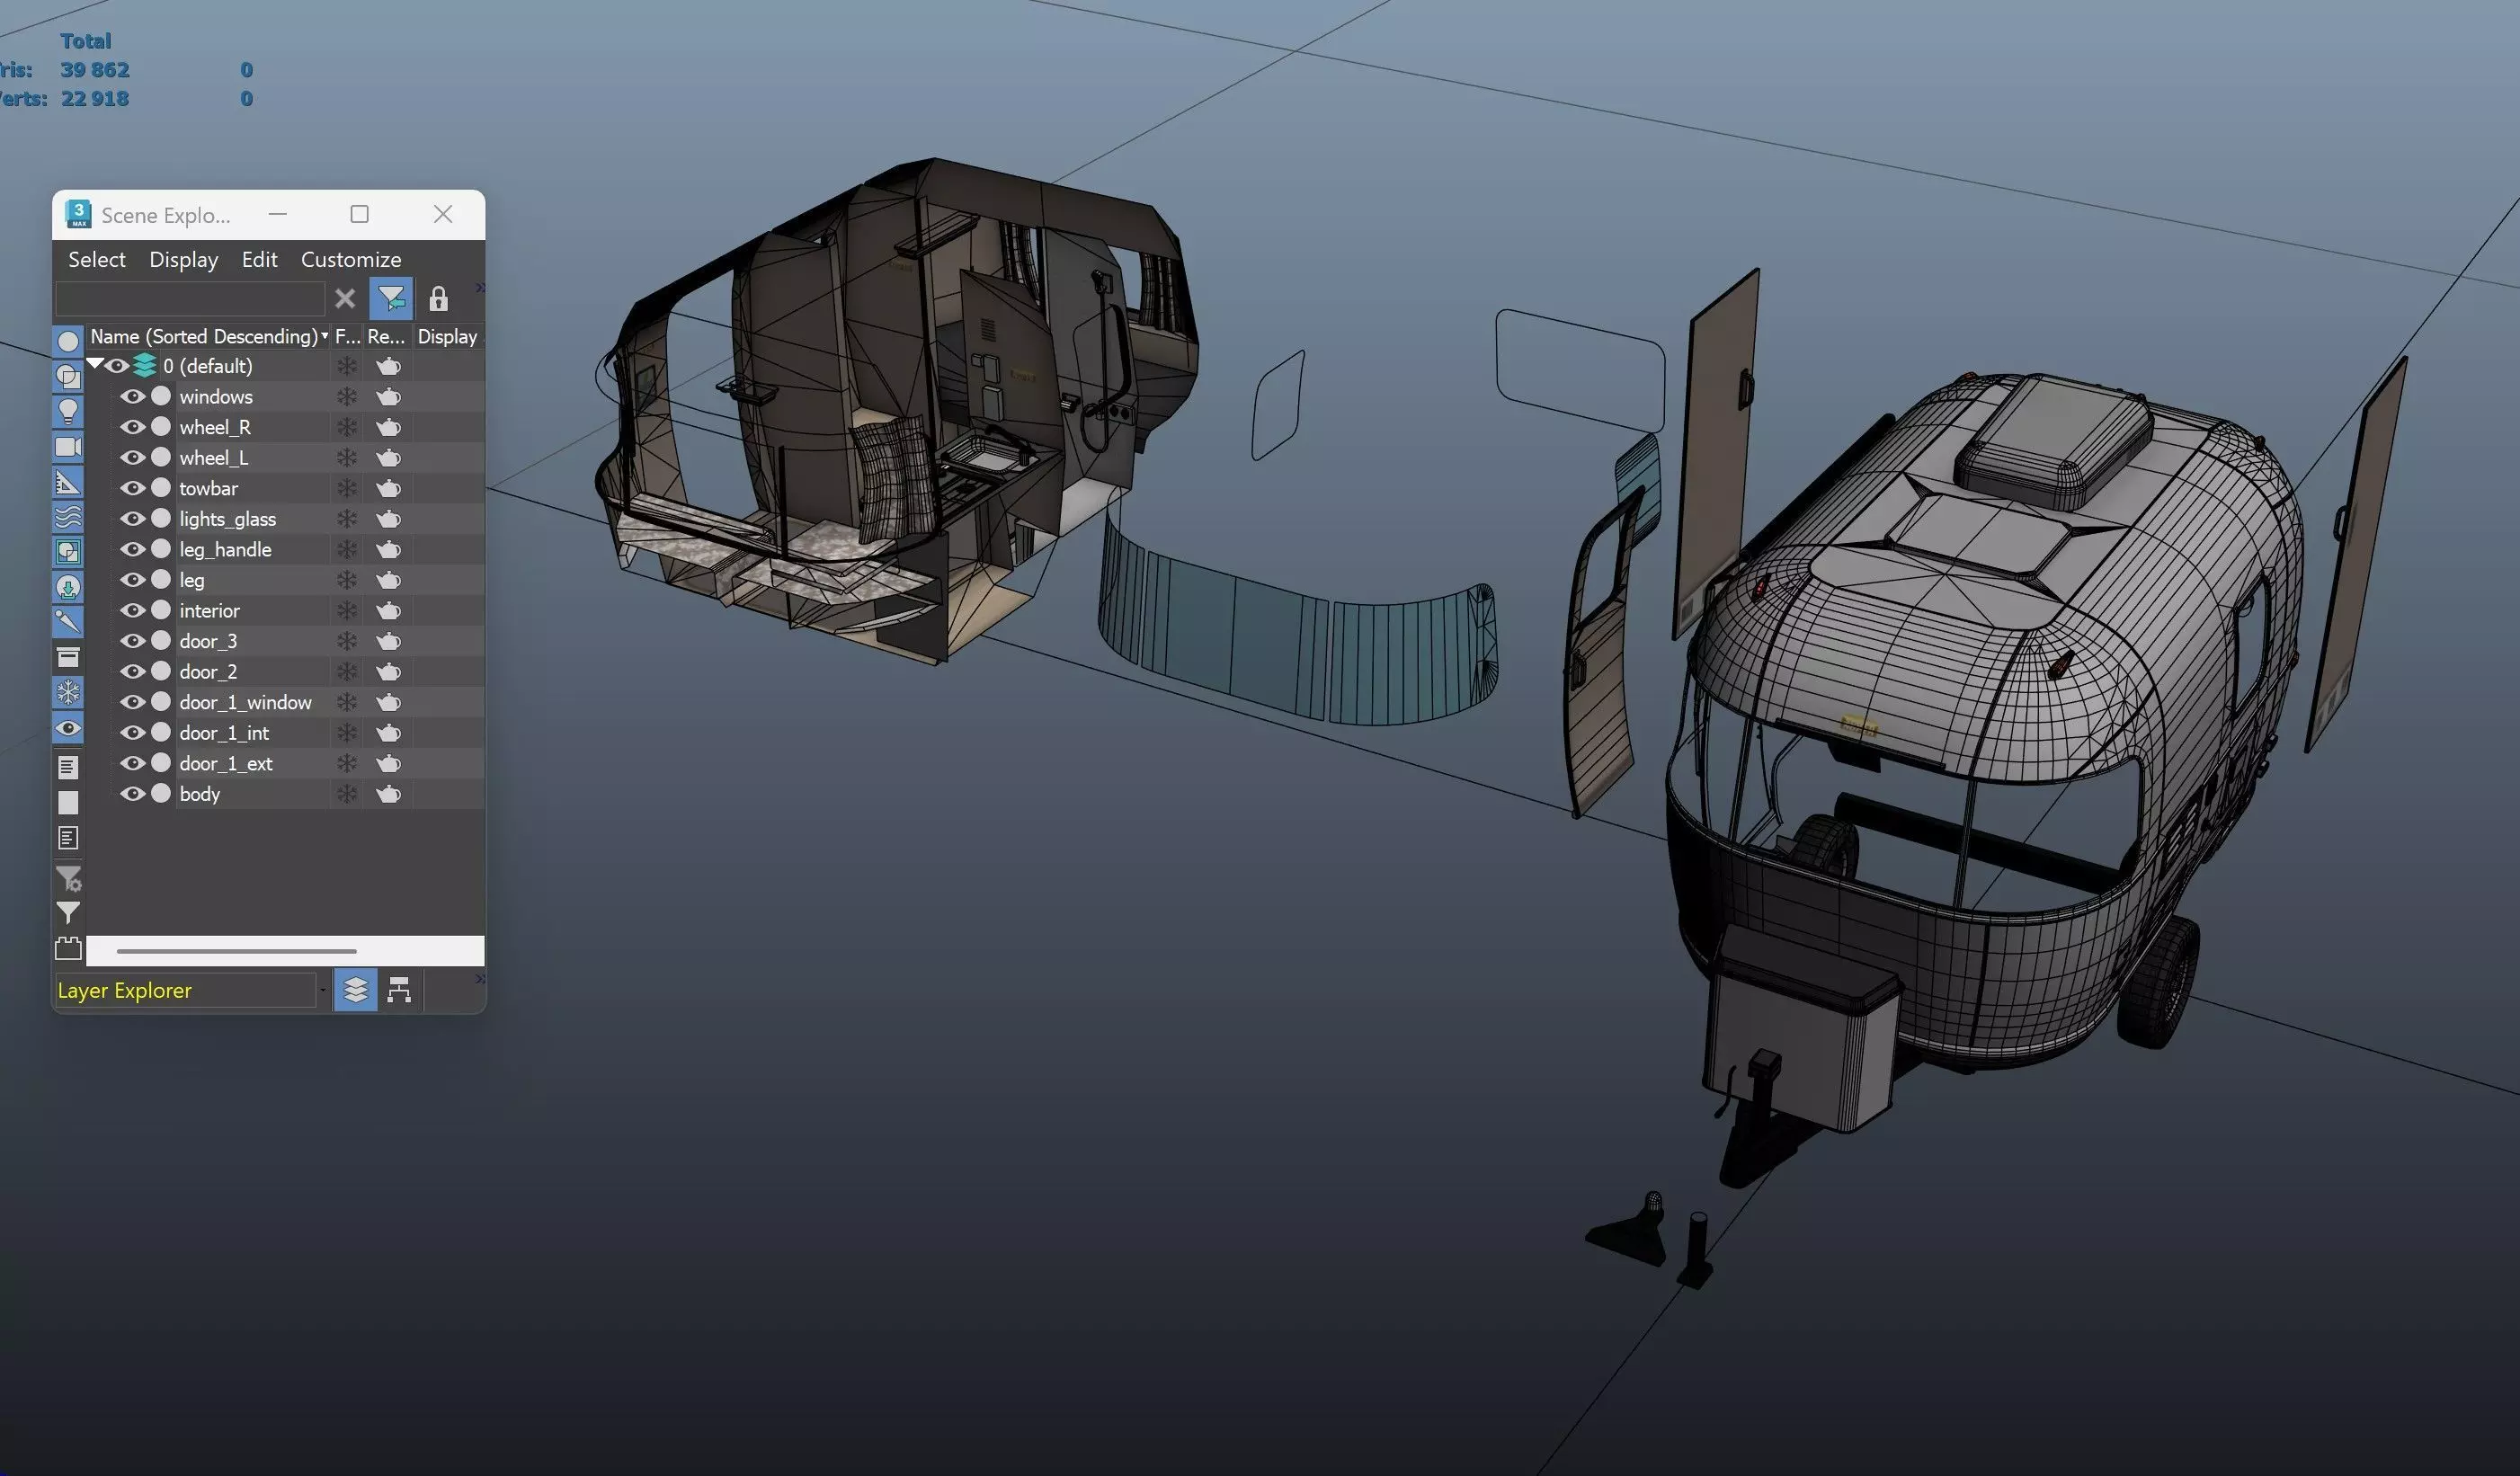Expand the bottom toolbar overflow chevron
This screenshot has width=2520, height=1476.
479,978
